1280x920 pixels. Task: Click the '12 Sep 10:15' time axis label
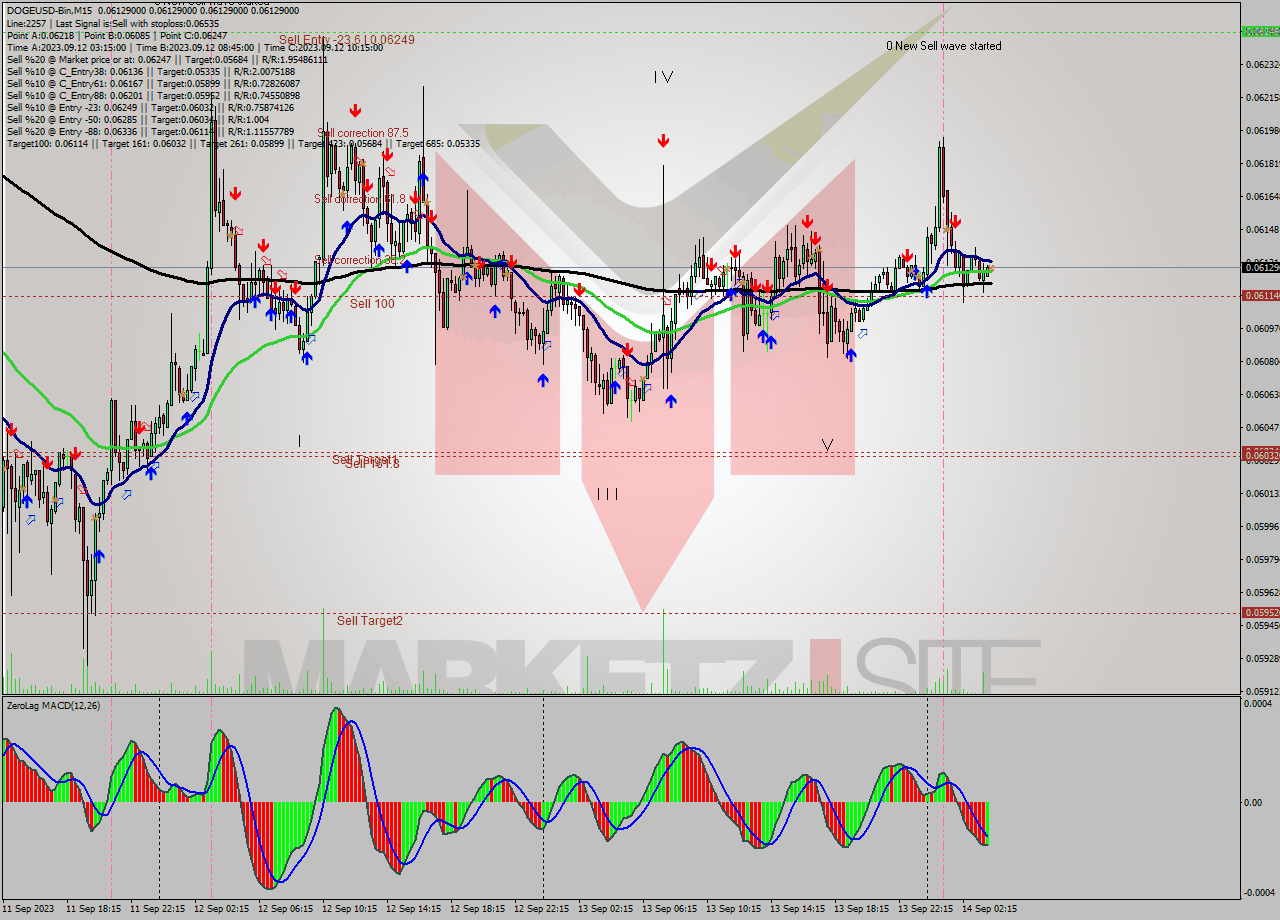tap(350, 909)
